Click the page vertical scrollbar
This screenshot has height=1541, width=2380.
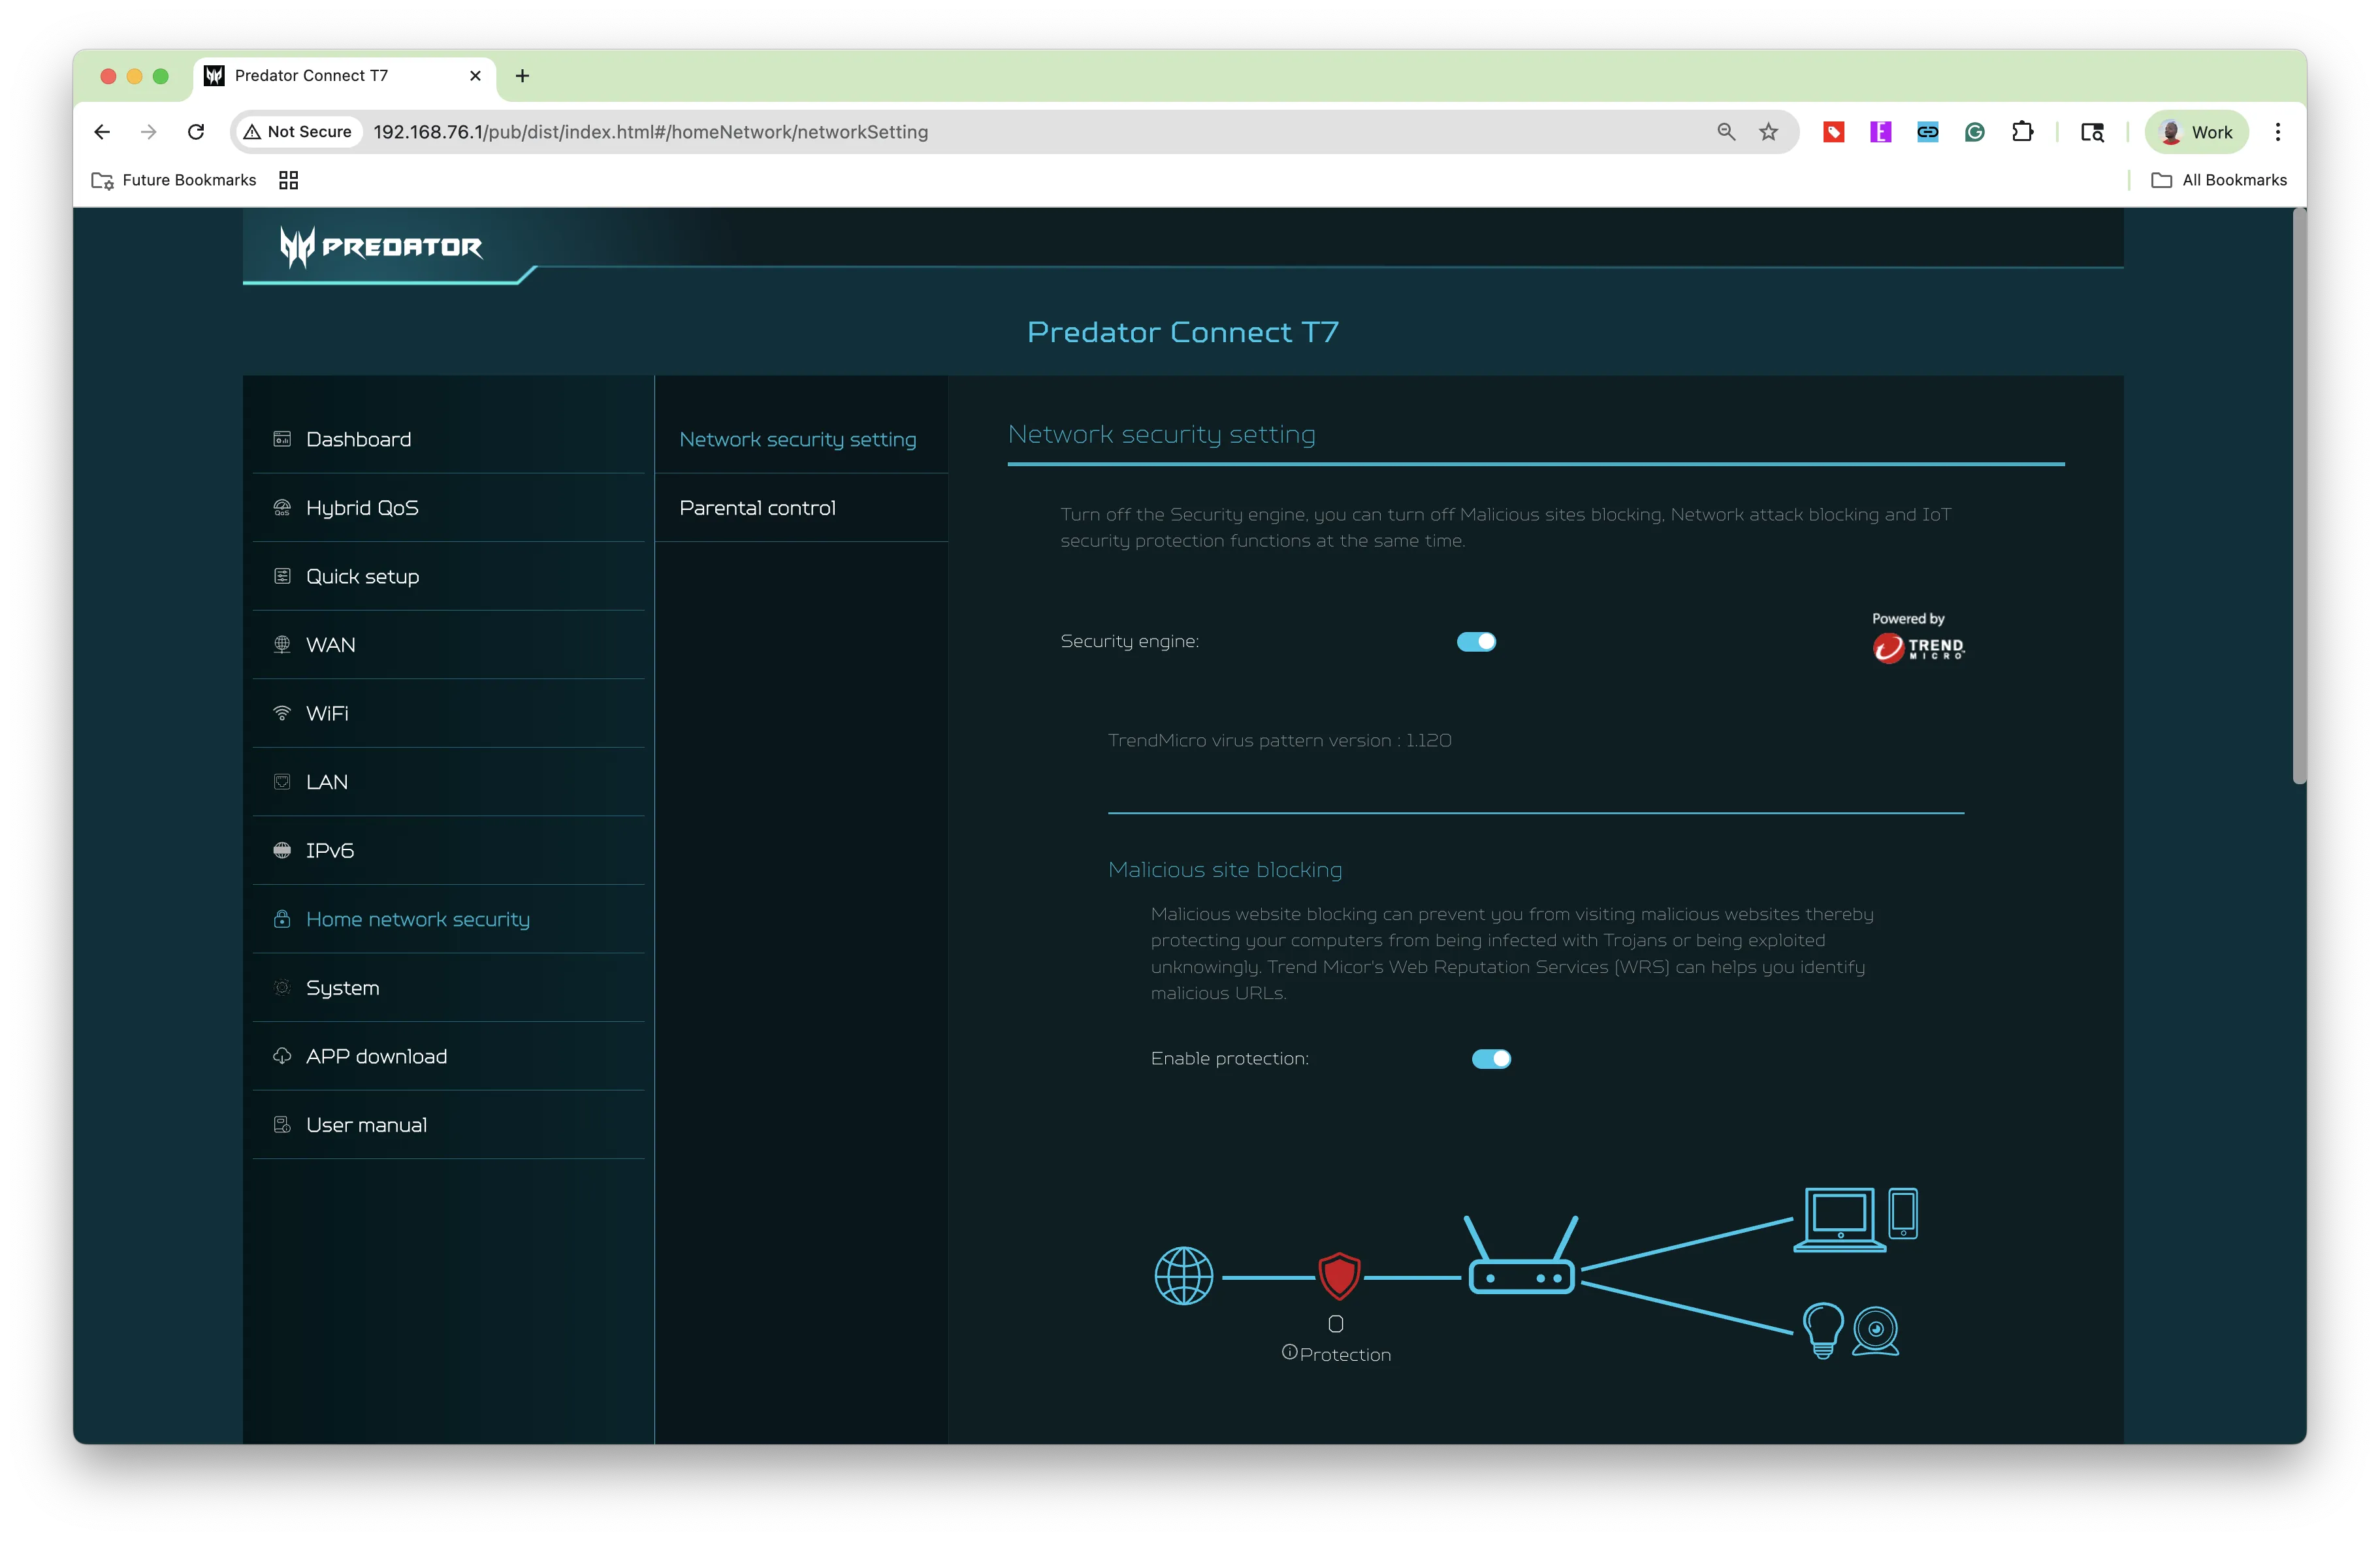click(2299, 497)
